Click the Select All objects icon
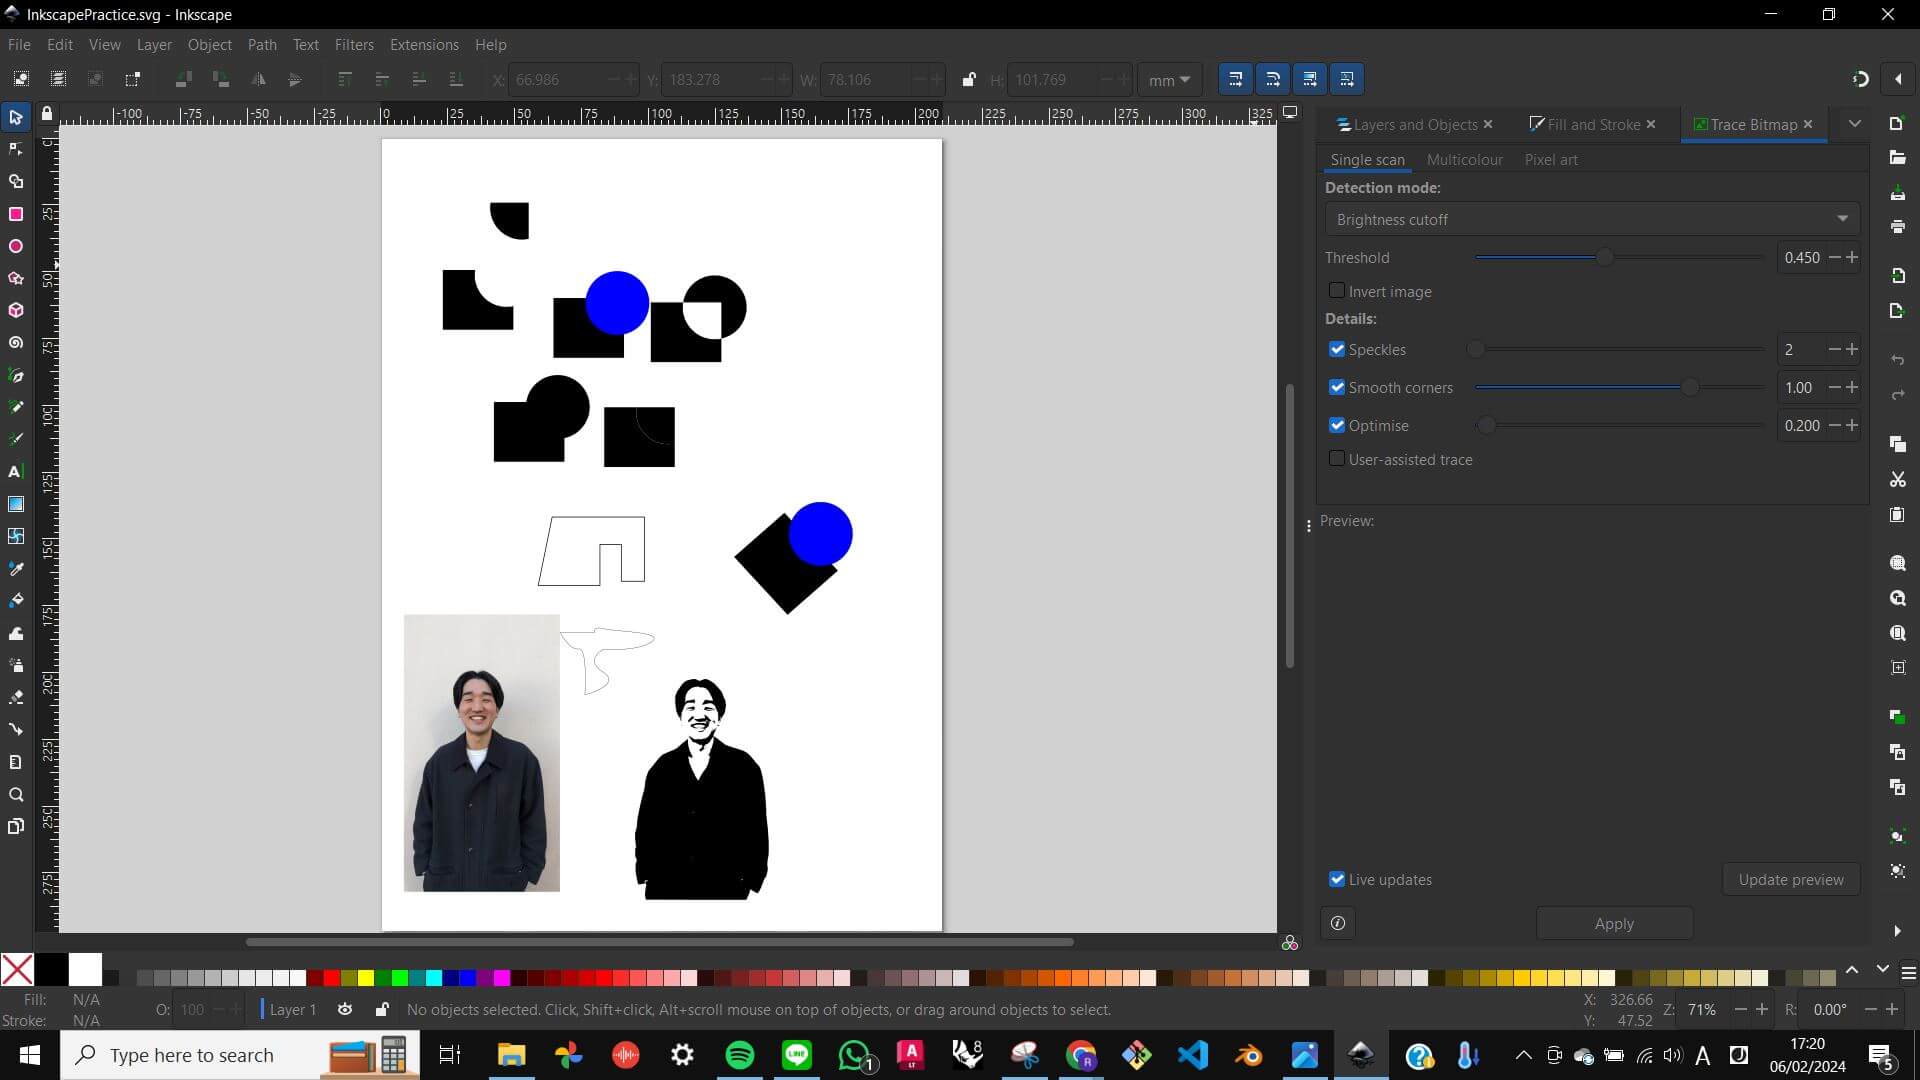Viewport: 1920px width, 1080px height. point(21,79)
